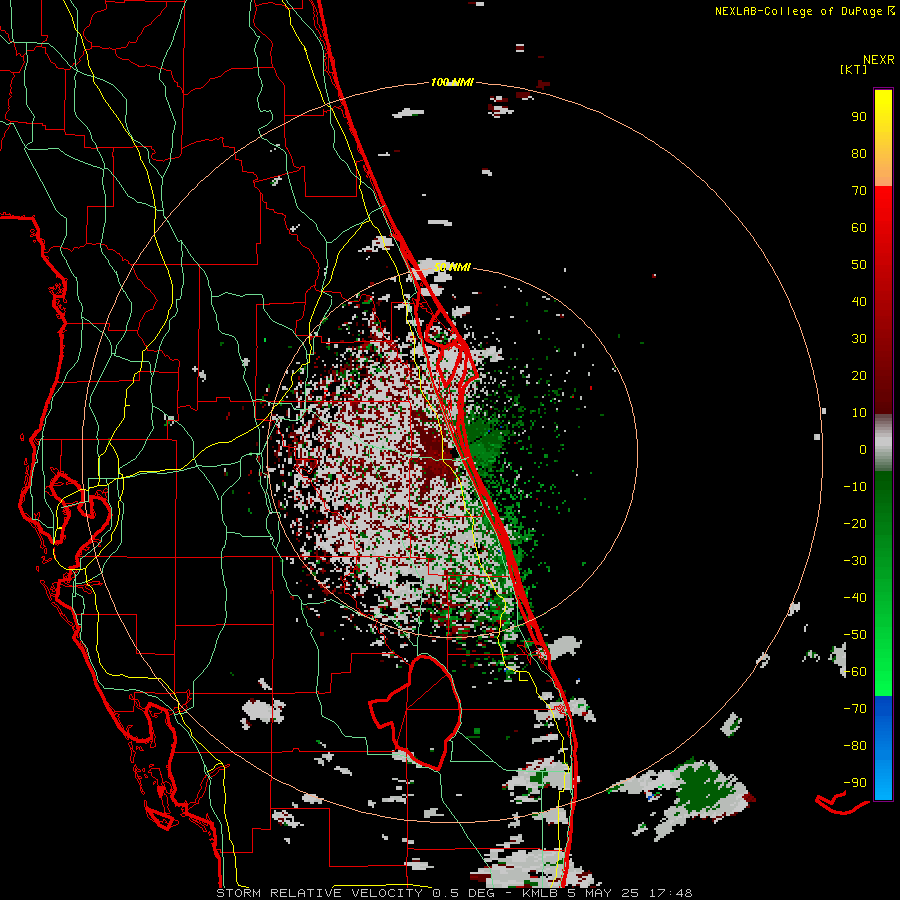Click the 50 NMI range ring label
The width and height of the screenshot is (900, 900).
[452, 267]
